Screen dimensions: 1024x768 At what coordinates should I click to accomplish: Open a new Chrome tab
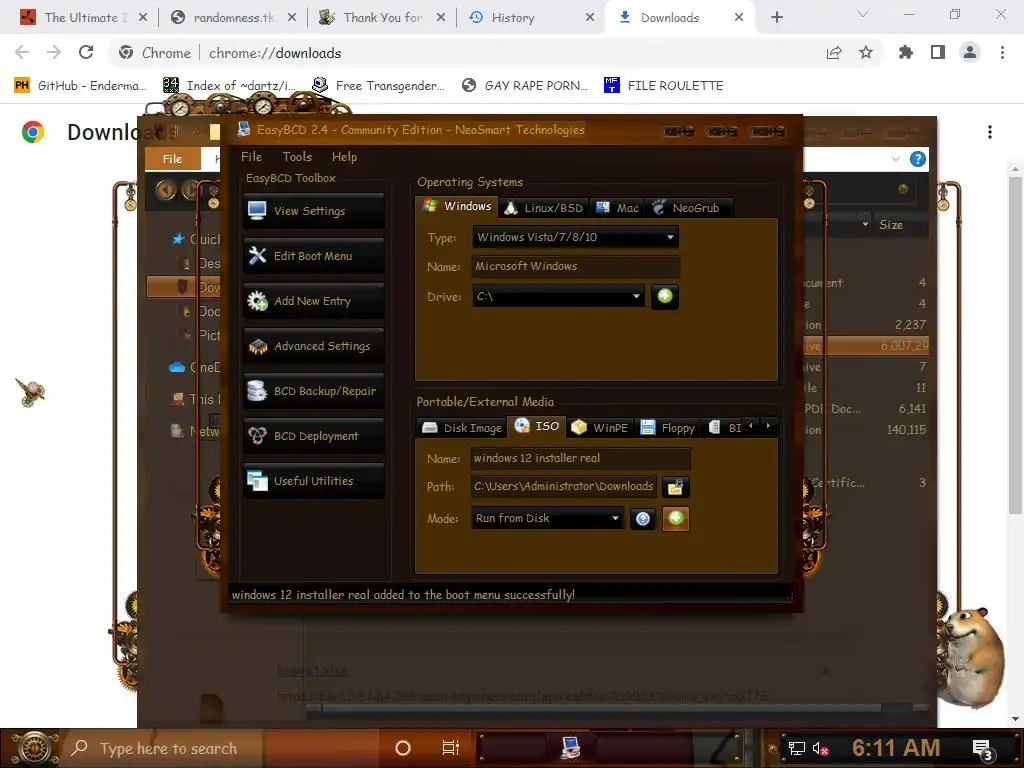coord(776,18)
